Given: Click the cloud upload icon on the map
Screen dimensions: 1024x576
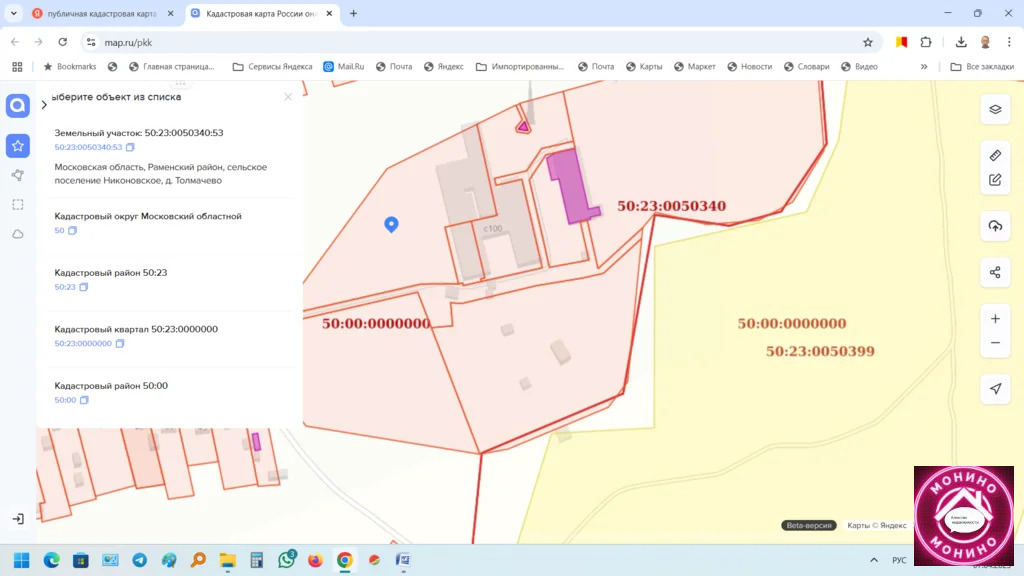Looking at the screenshot, I should [995, 226].
